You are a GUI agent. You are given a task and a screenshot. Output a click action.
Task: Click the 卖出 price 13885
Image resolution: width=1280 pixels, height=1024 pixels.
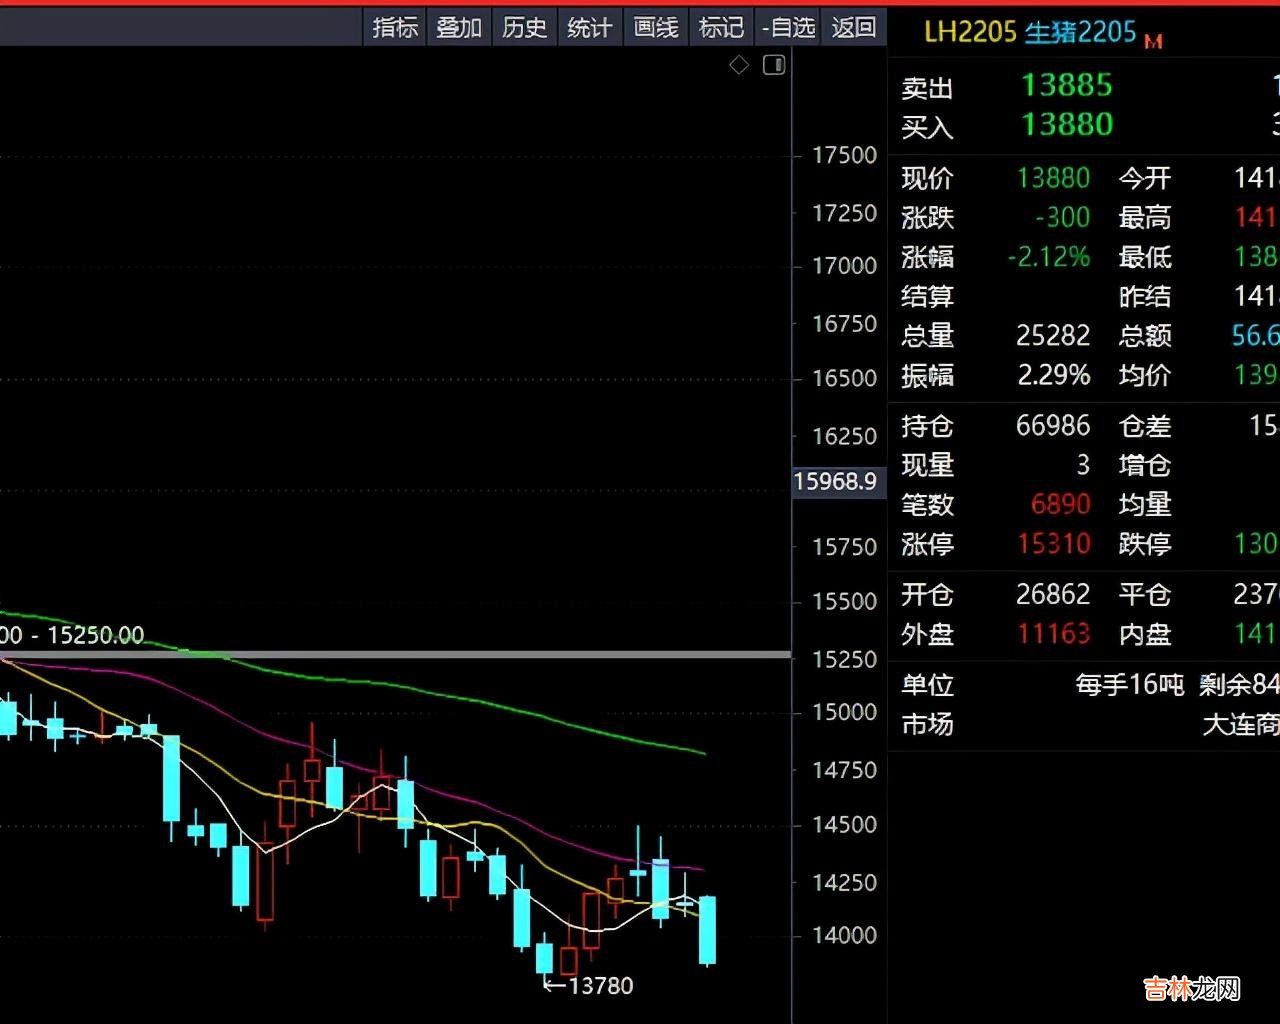1067,86
